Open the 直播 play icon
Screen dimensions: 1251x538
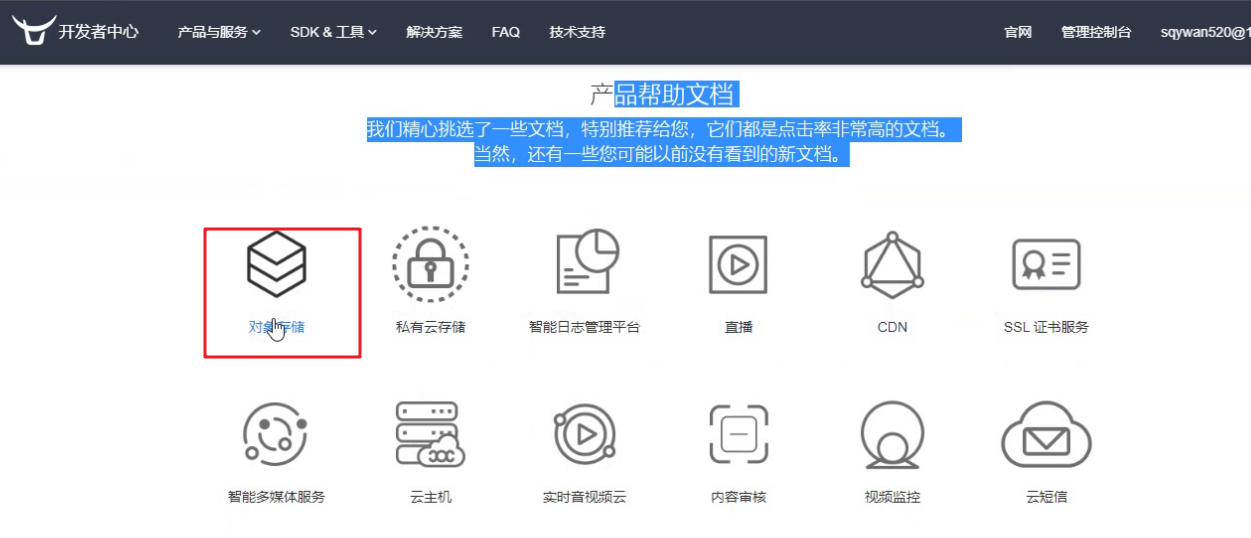[738, 264]
